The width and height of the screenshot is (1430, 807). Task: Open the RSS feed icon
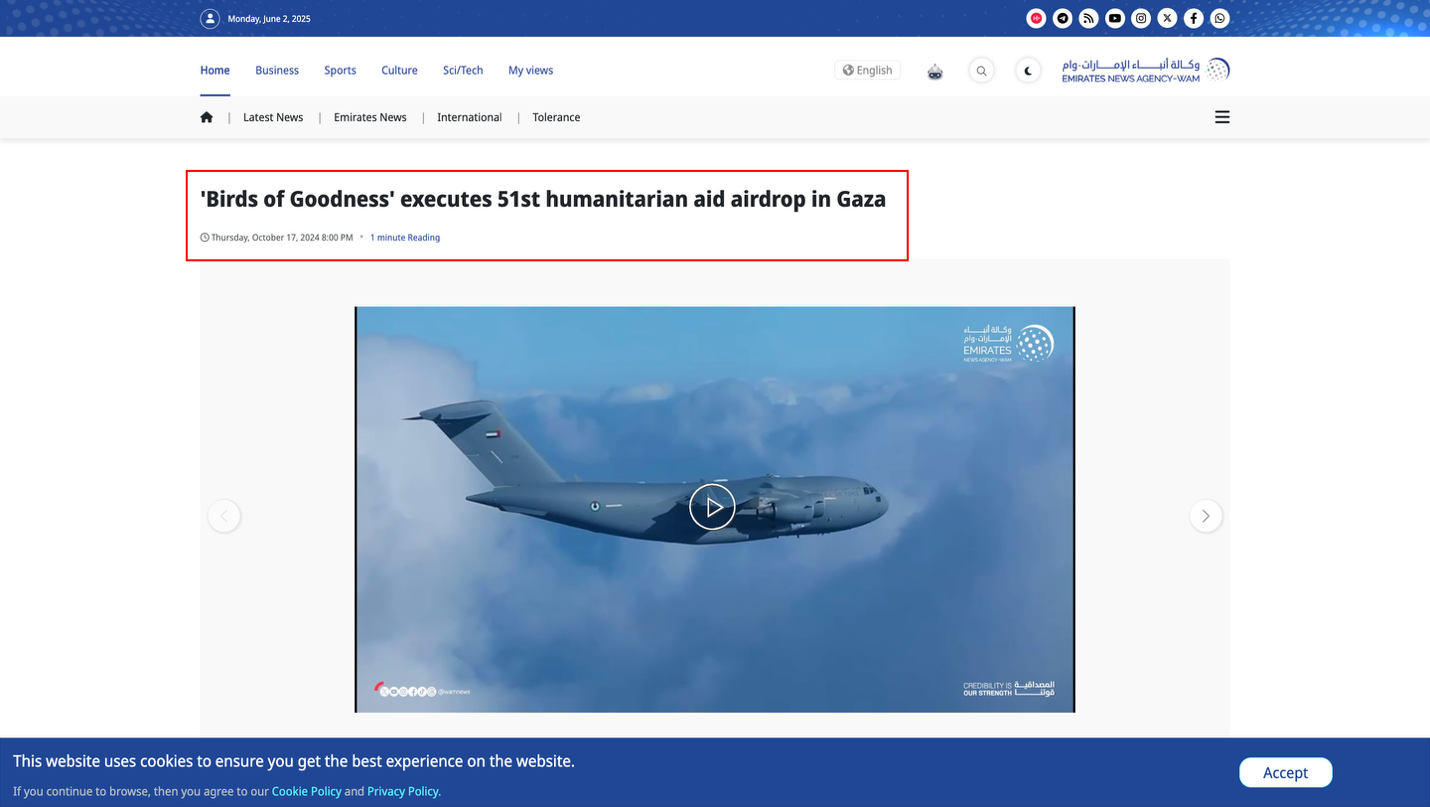click(1089, 18)
